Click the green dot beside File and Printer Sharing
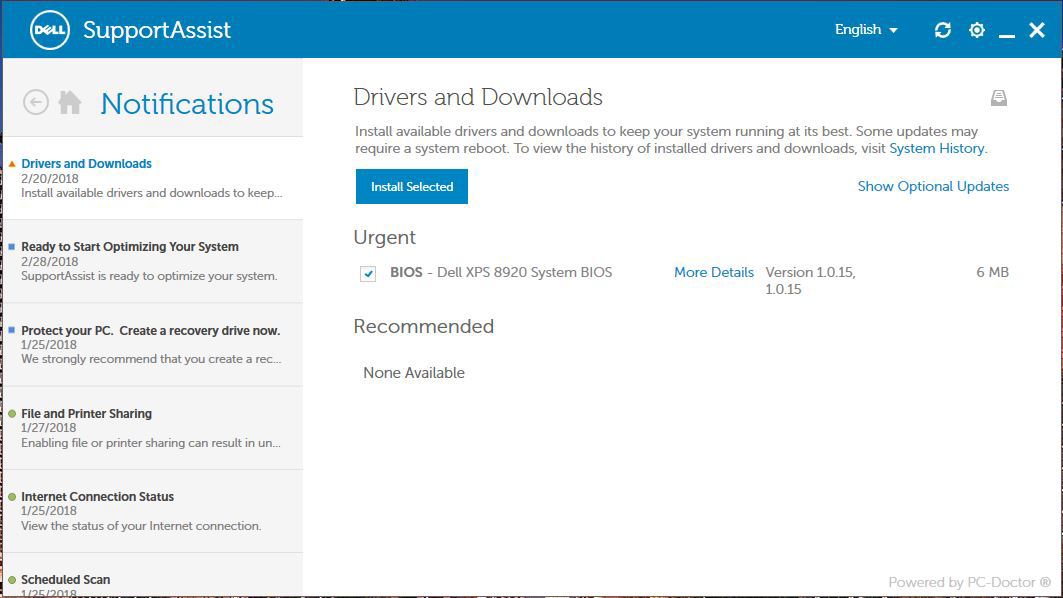Screen dimensions: 1063x598 [12, 414]
